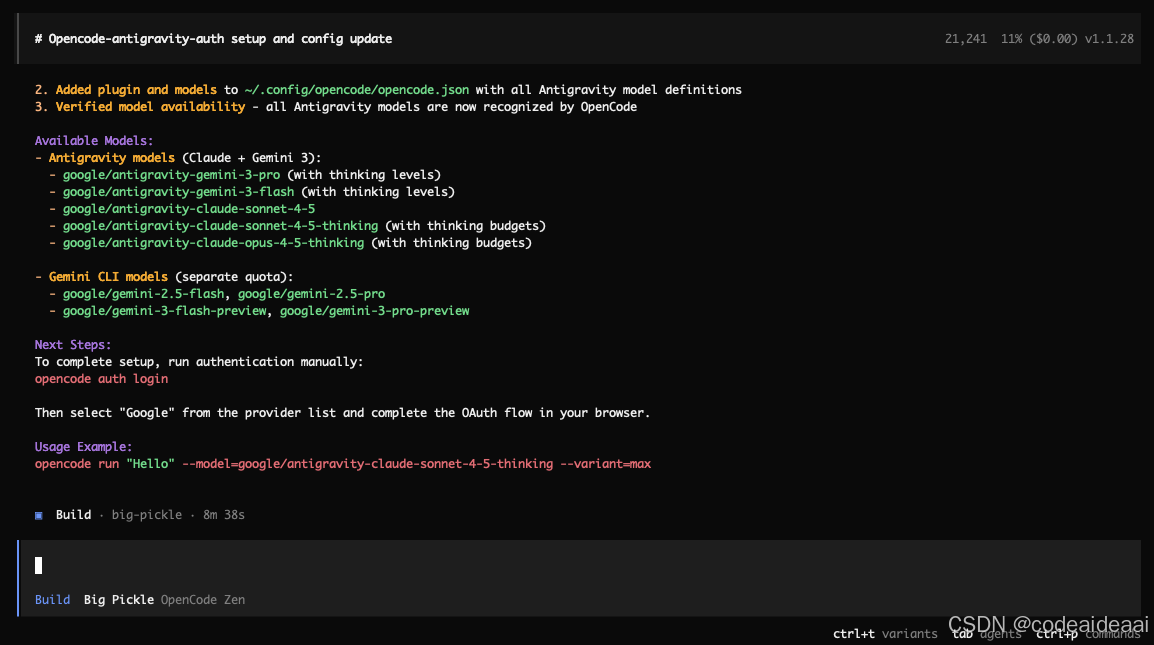The height and width of the screenshot is (645, 1154).
Task: Focus the prompt input field with the cursor
Action: click(x=580, y=565)
